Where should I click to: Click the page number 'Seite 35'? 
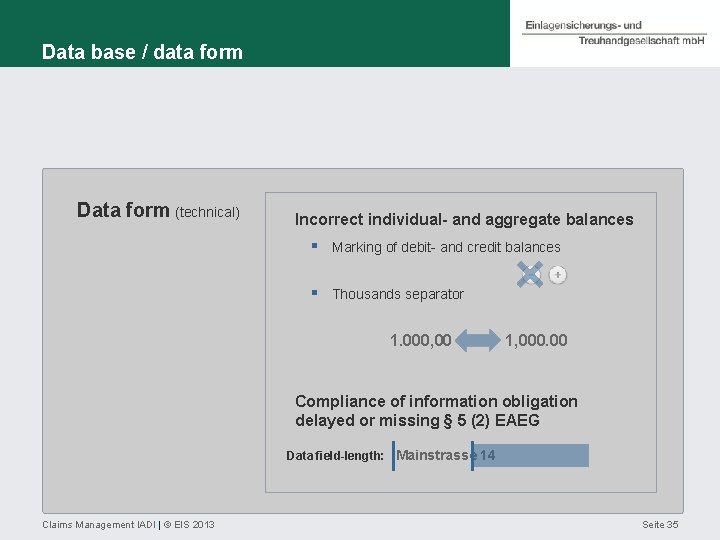pyautogui.click(x=660, y=524)
